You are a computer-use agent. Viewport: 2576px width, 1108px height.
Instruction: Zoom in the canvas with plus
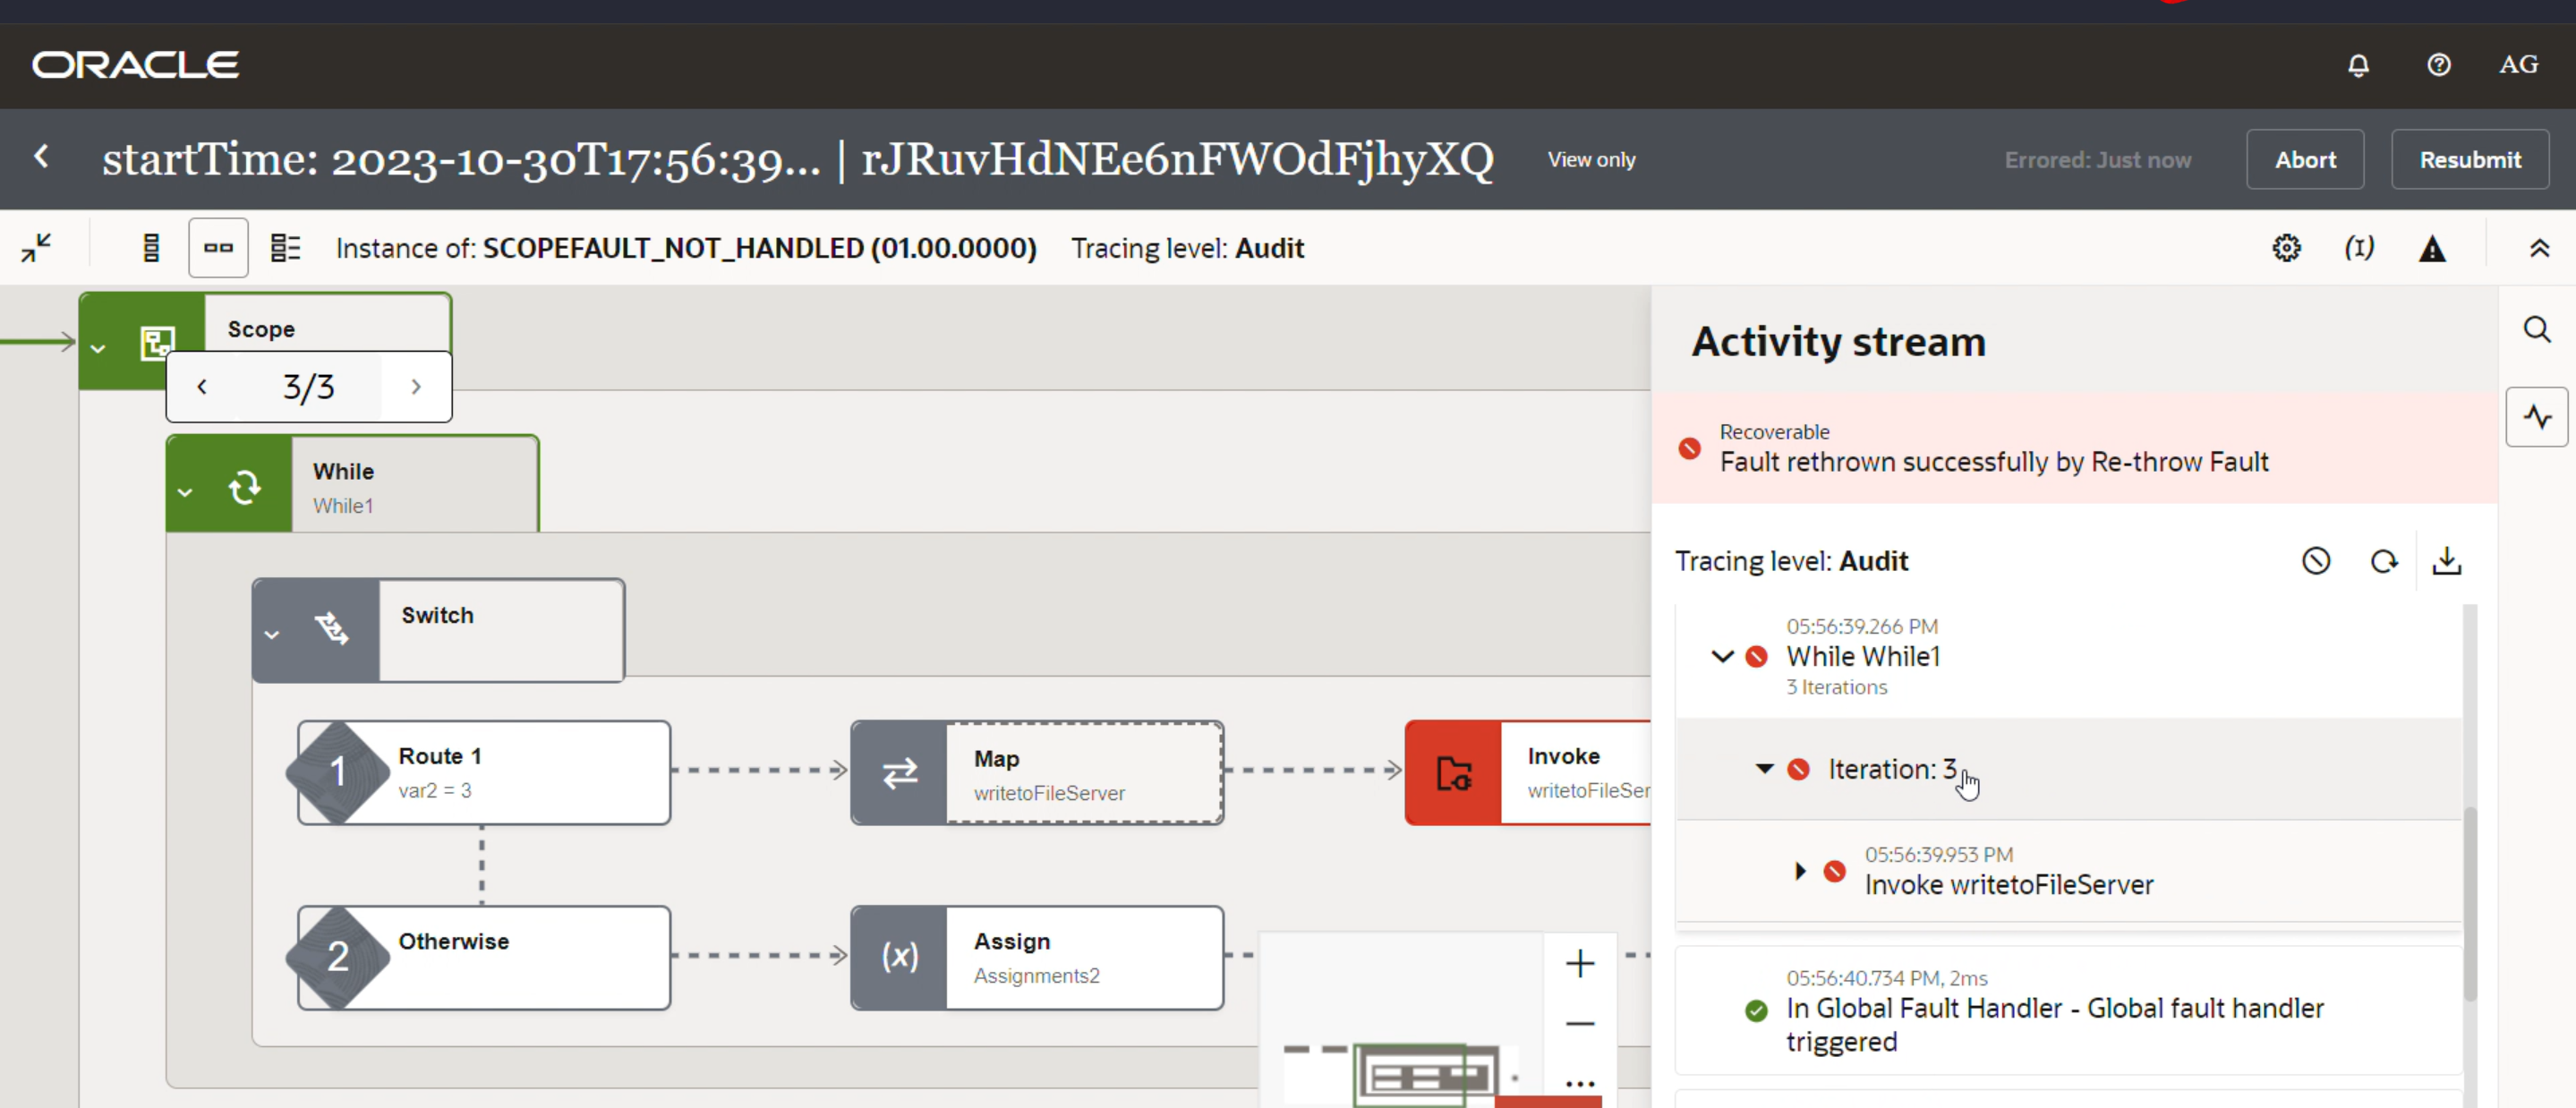pos(1580,964)
